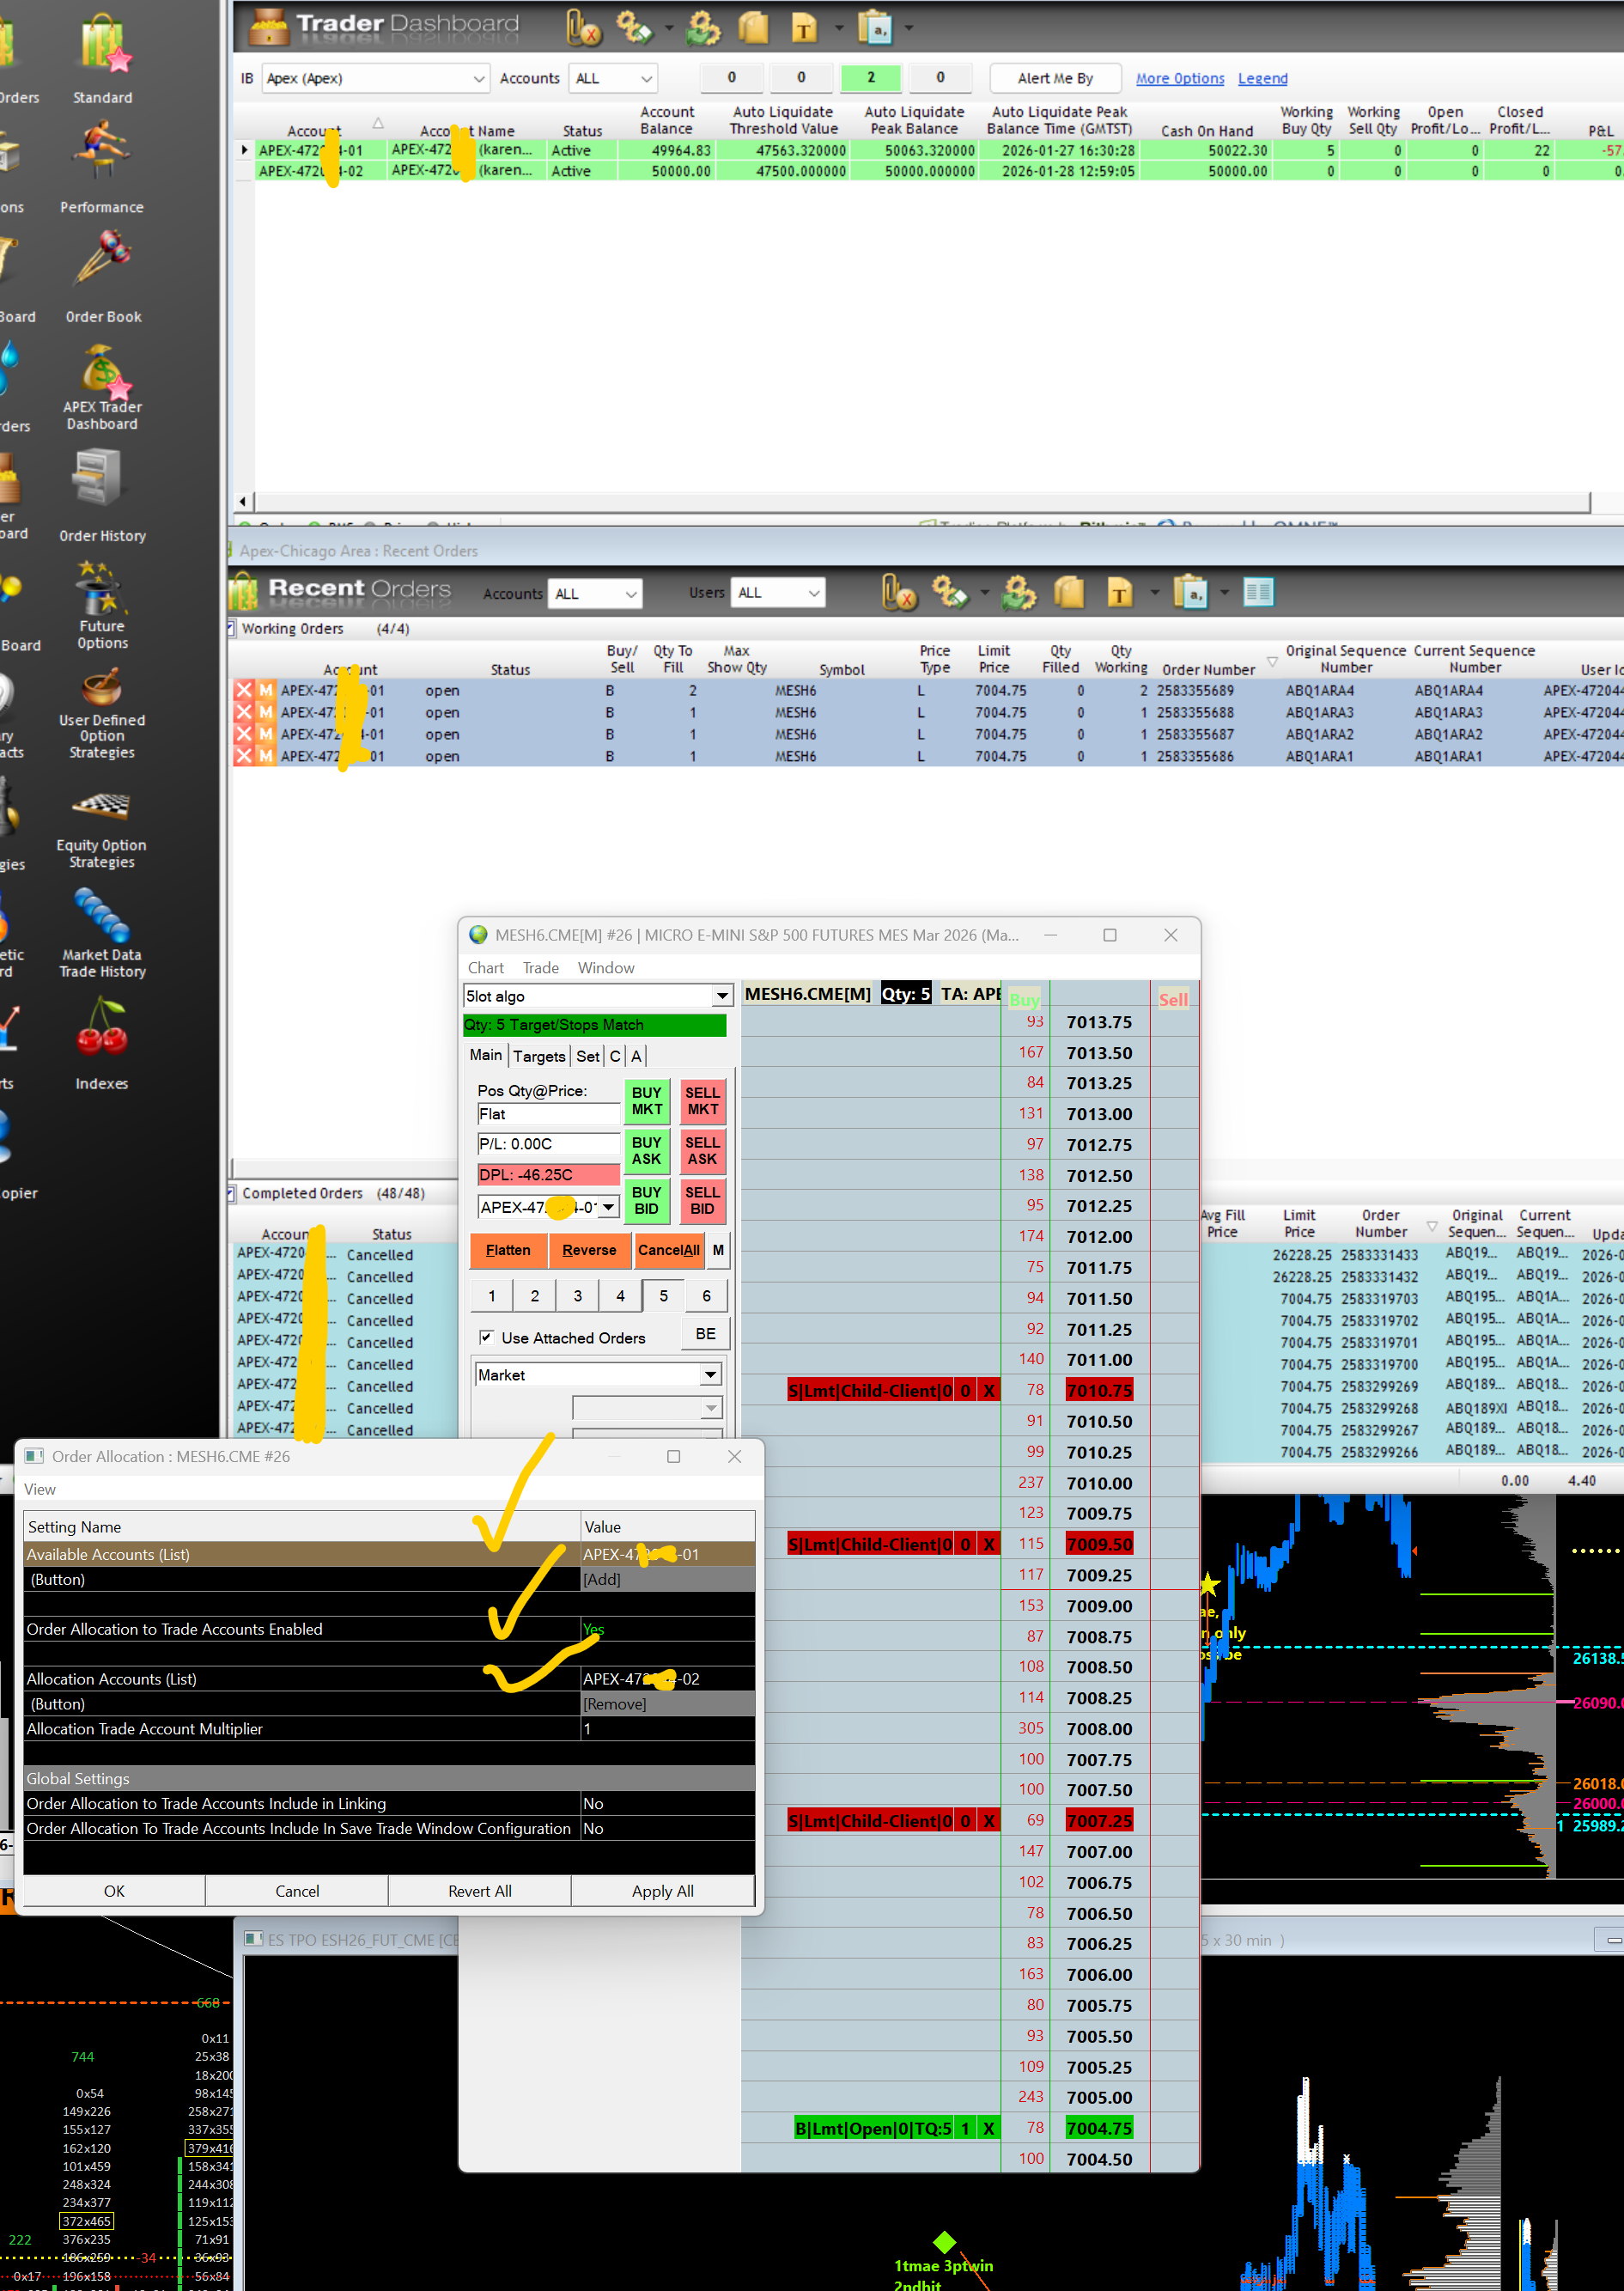Modify working order 2583355686 with its M icon
Screen dimensions: 1624x2291
[265, 757]
